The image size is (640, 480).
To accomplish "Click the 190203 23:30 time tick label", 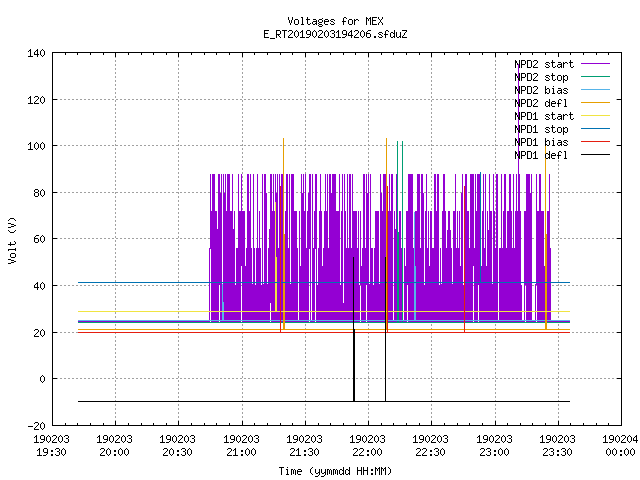I will click(557, 446).
